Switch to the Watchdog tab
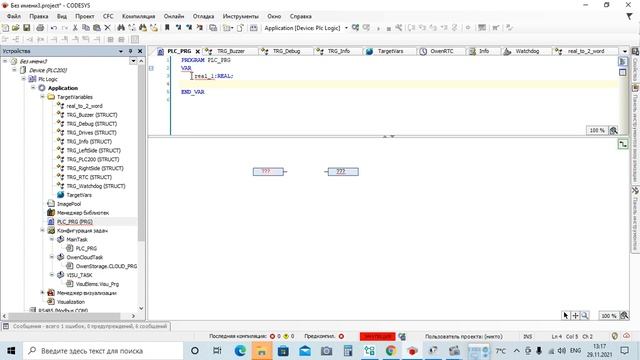Viewport: 640px width, 360px height. tap(527, 51)
